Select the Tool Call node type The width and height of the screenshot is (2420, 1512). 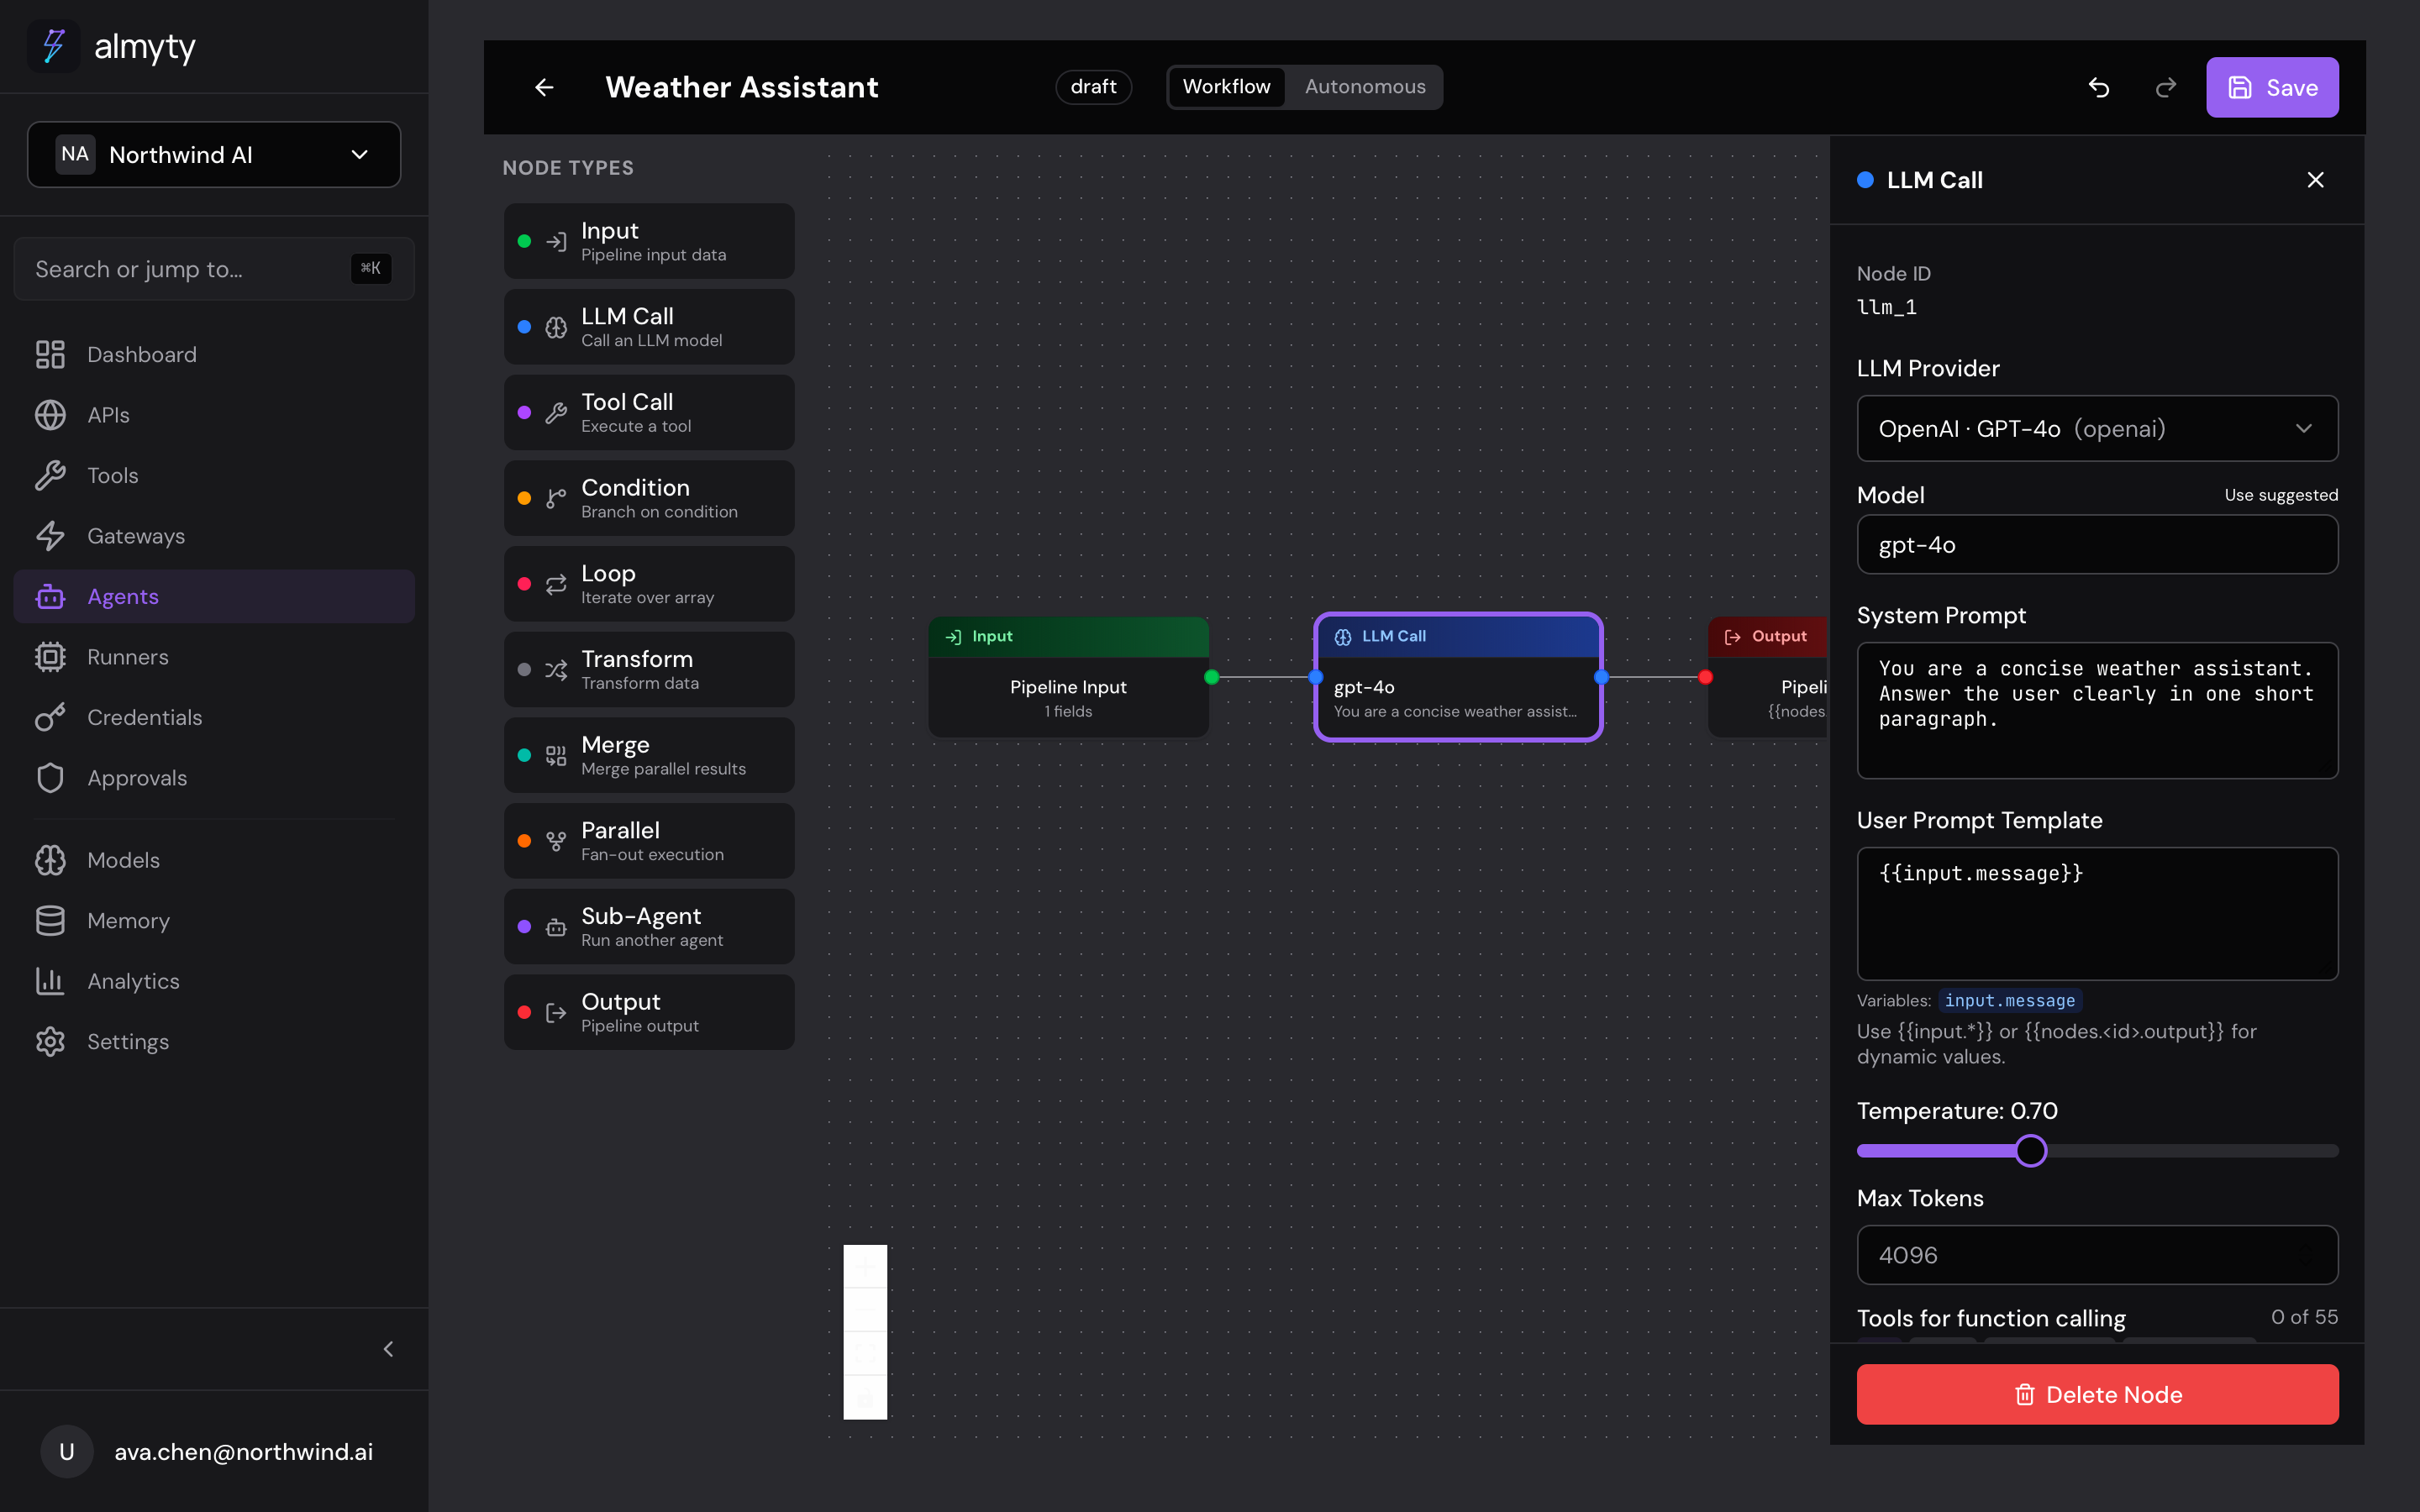pos(649,412)
